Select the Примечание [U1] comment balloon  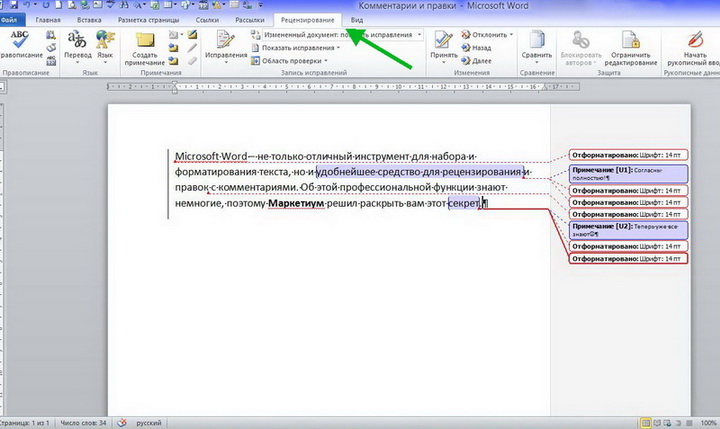pos(628,174)
